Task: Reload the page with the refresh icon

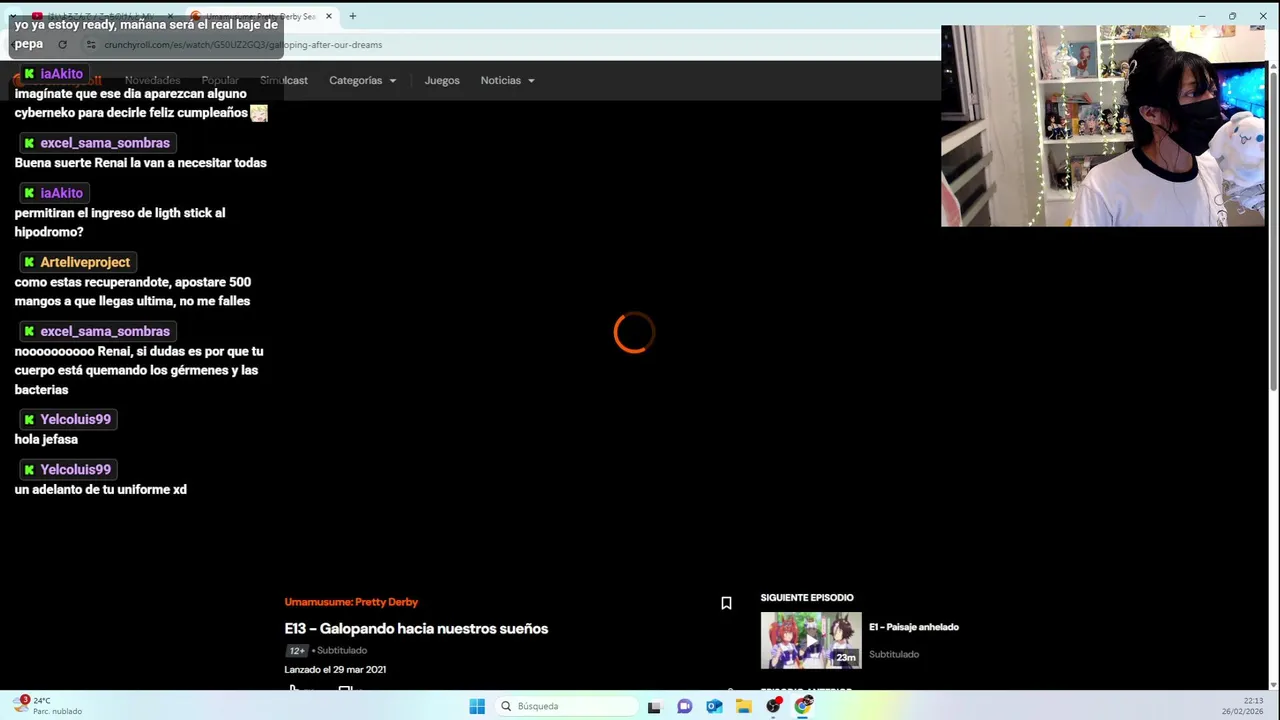Action: click(x=62, y=45)
